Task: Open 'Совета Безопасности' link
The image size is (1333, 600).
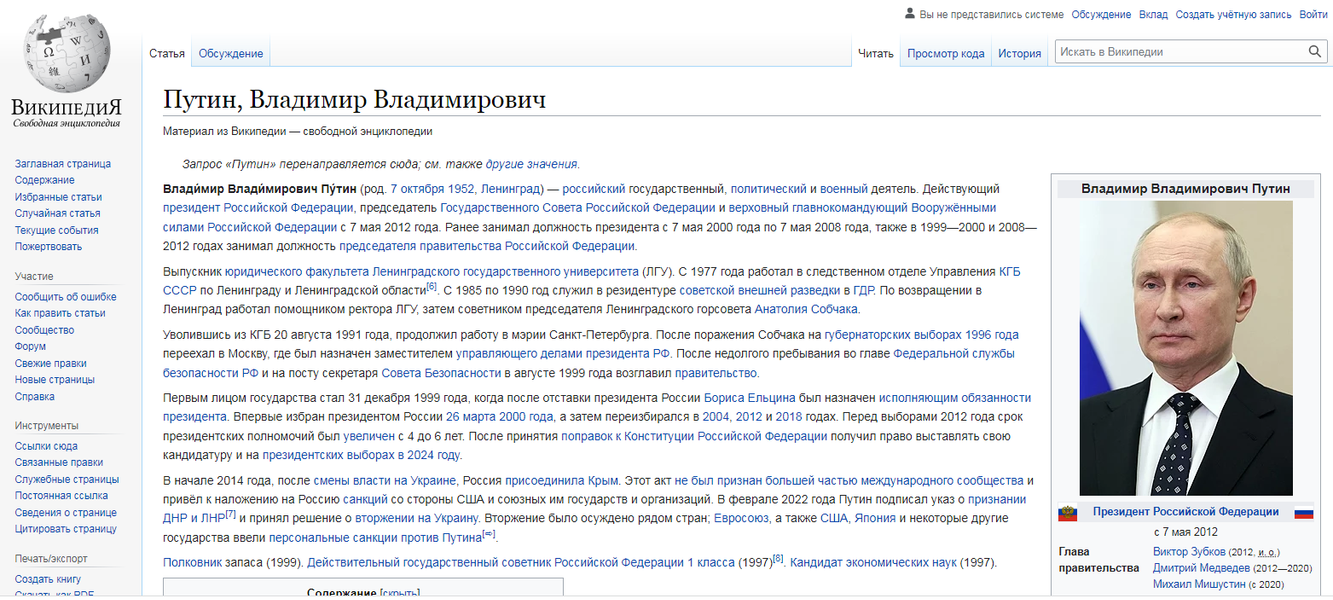Action: point(441,373)
